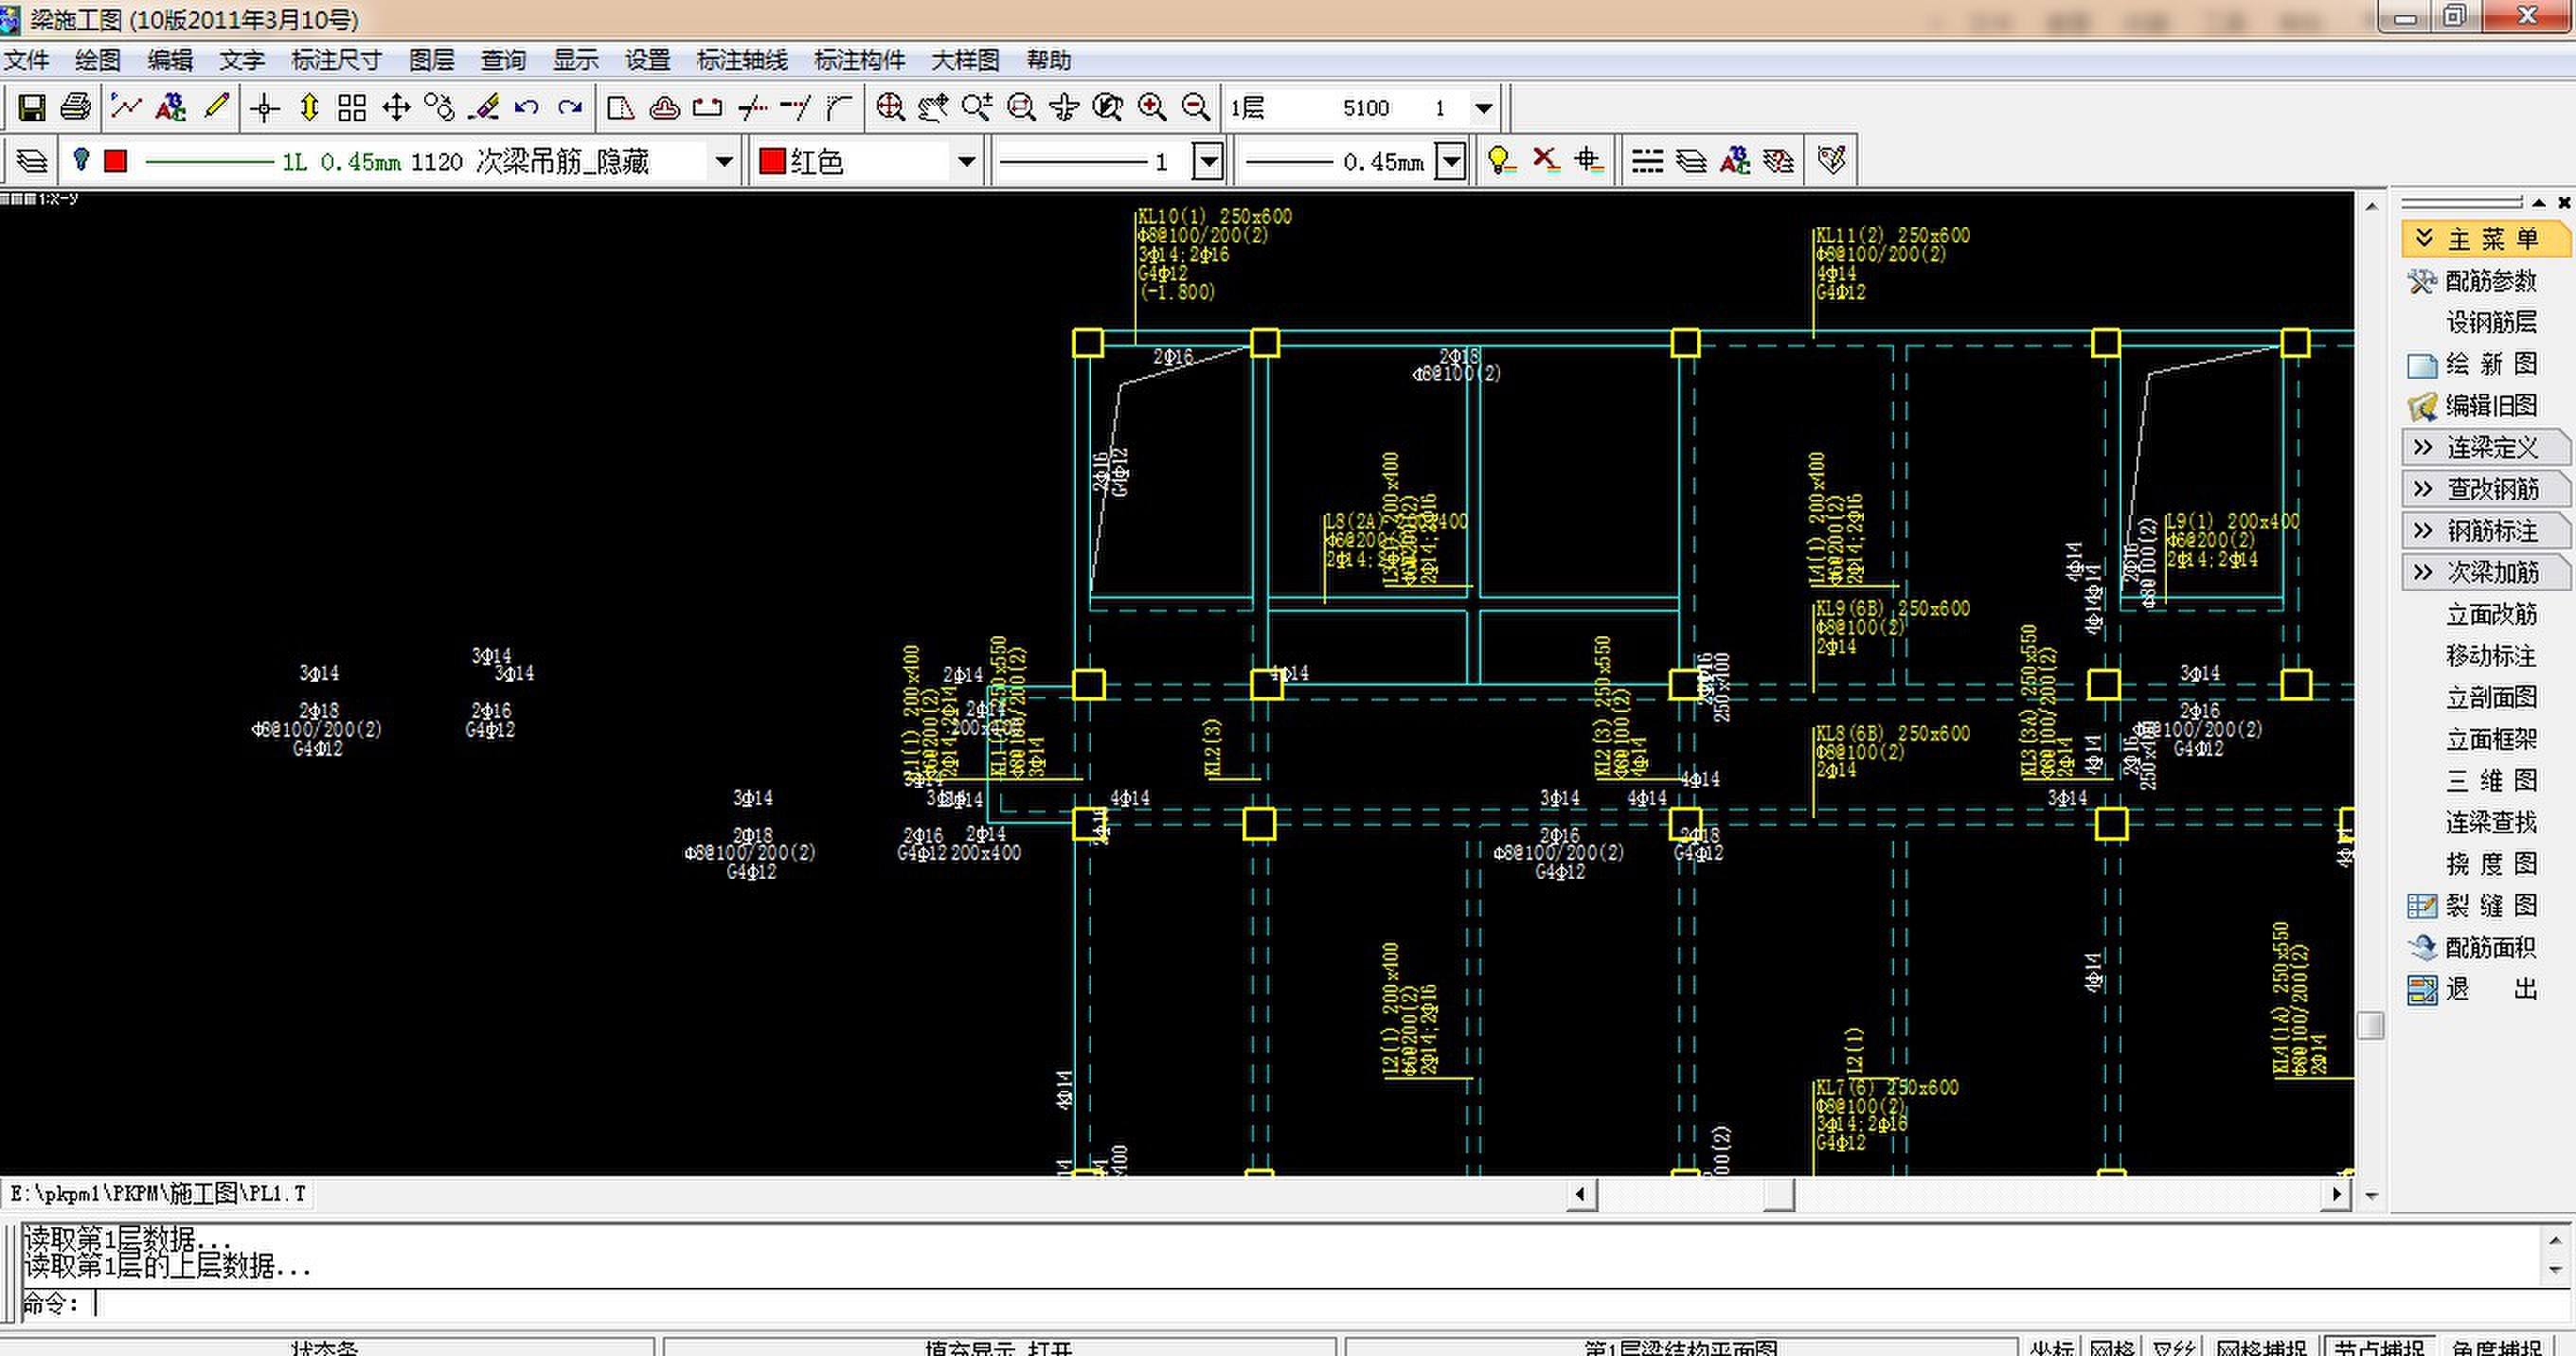Open the 标注构件 menu
The image size is (2576, 1356).
tap(859, 60)
